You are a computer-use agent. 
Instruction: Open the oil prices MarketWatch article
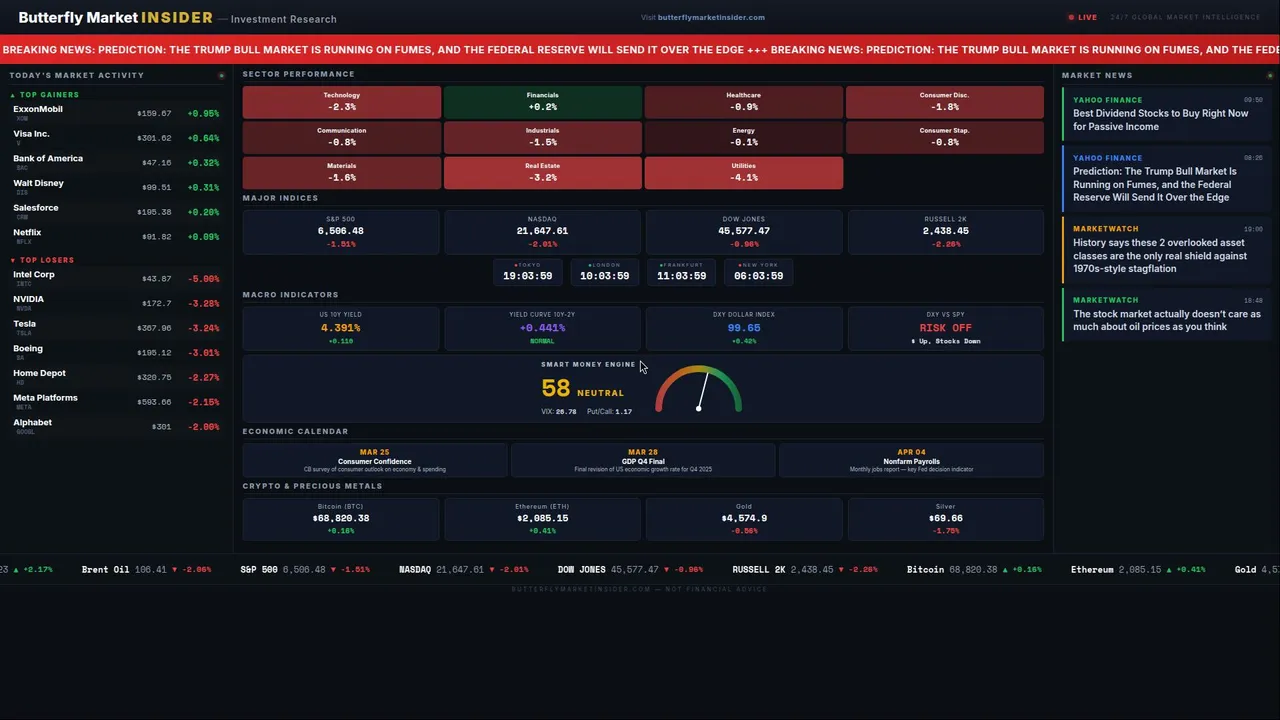(1165, 314)
